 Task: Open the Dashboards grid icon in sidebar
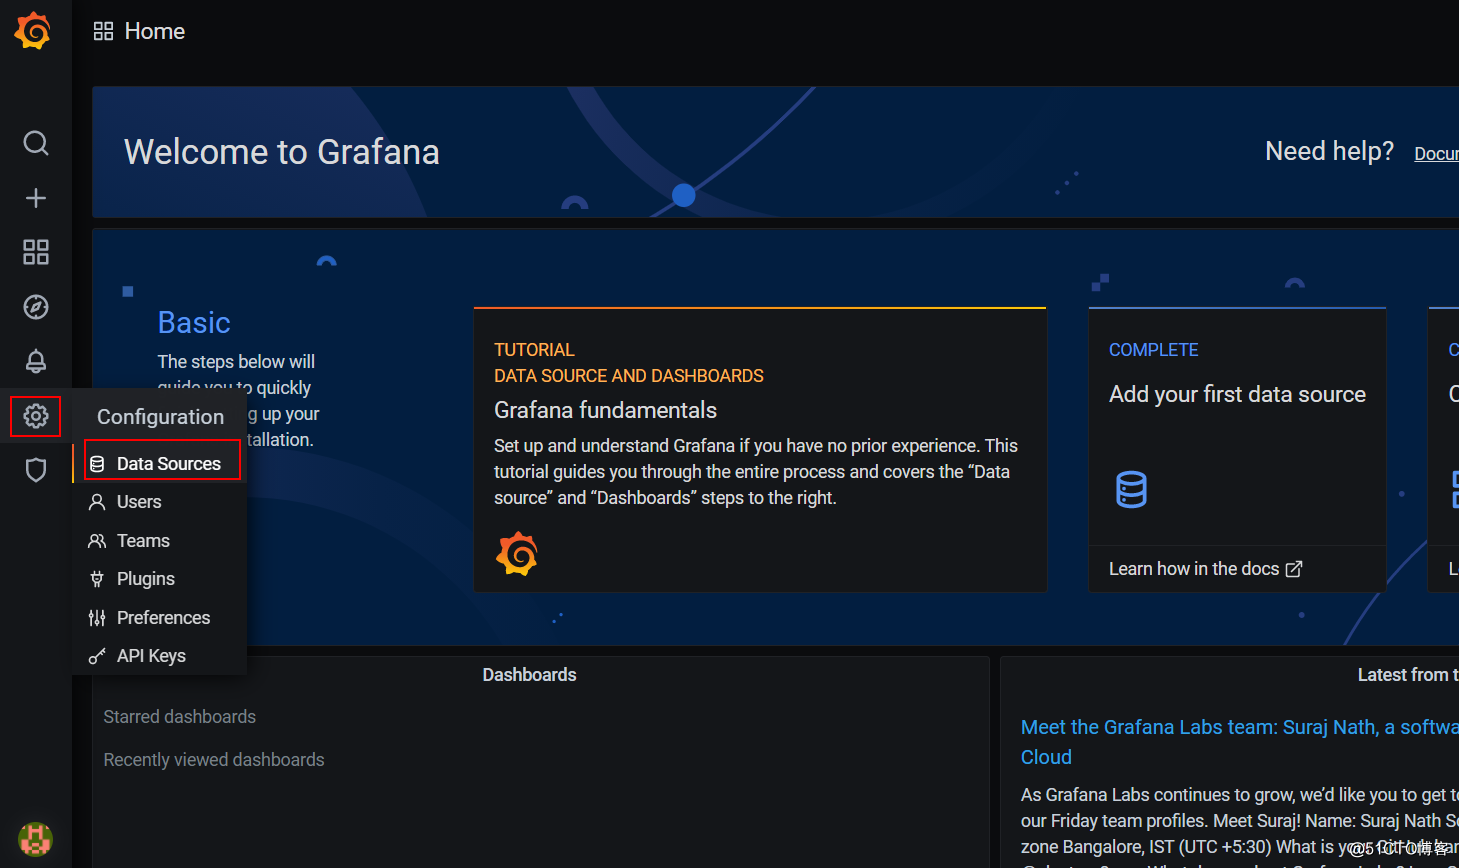[36, 252]
